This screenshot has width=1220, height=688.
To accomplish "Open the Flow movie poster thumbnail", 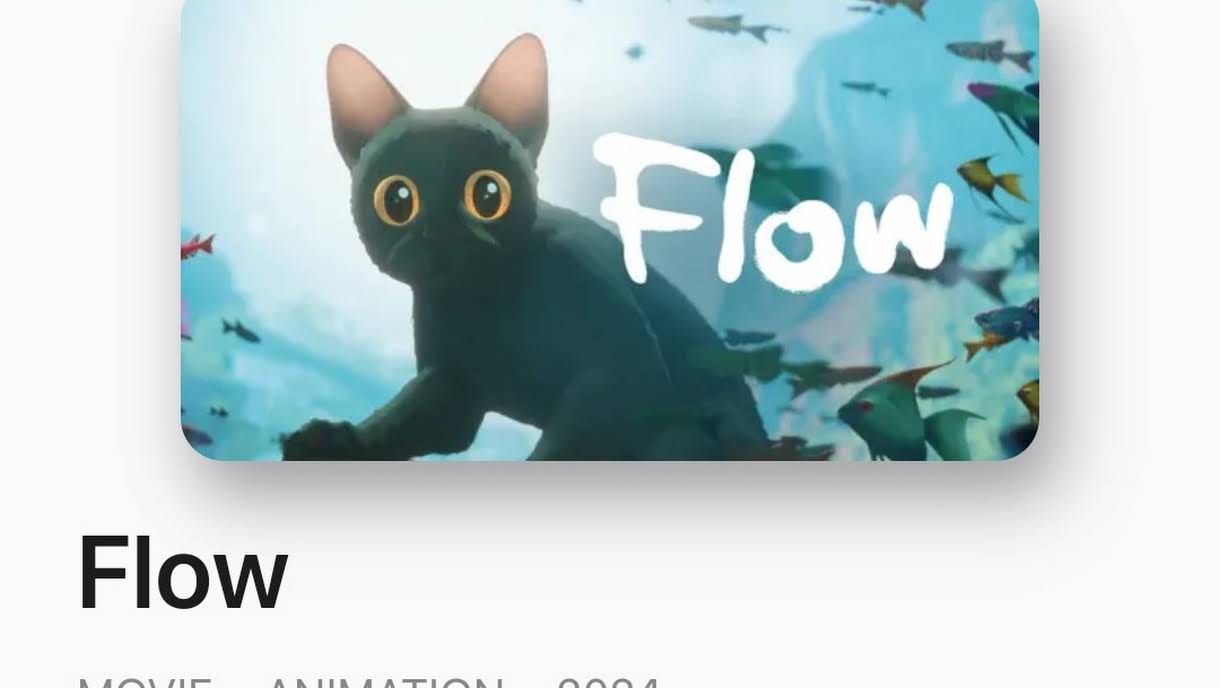I will 610,230.
